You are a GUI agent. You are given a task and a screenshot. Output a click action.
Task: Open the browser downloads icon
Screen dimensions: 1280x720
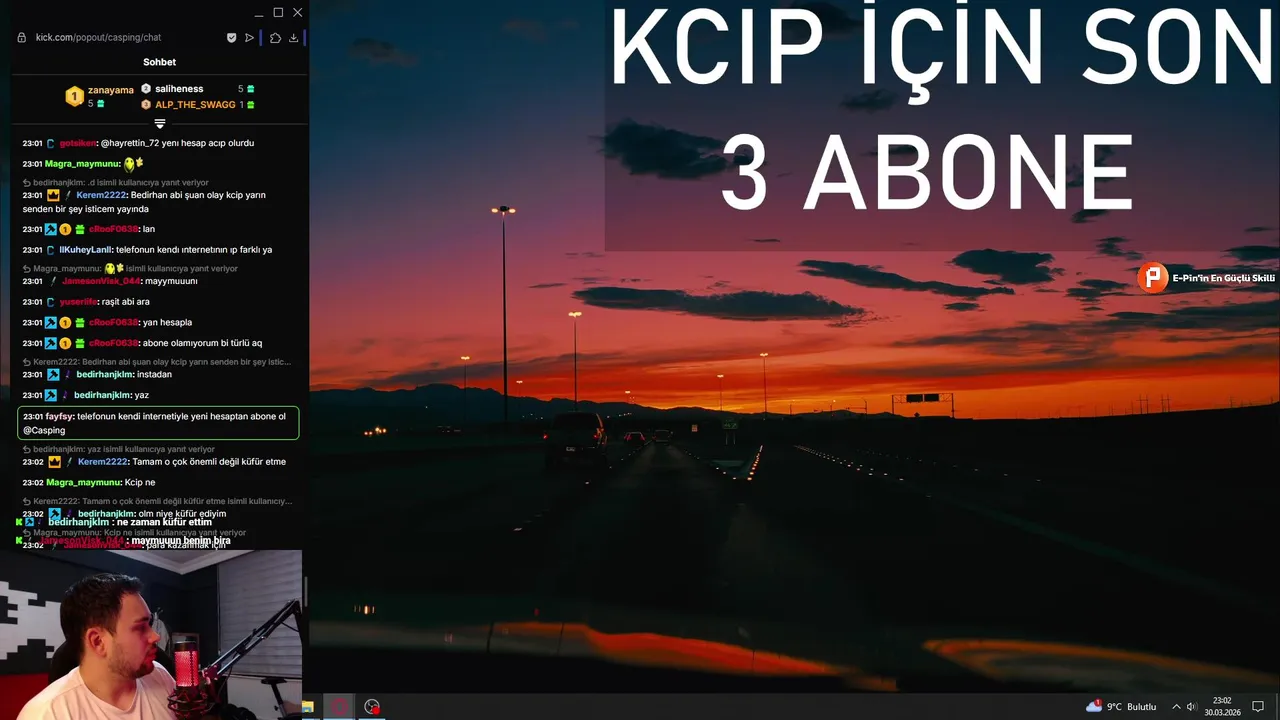tap(293, 38)
